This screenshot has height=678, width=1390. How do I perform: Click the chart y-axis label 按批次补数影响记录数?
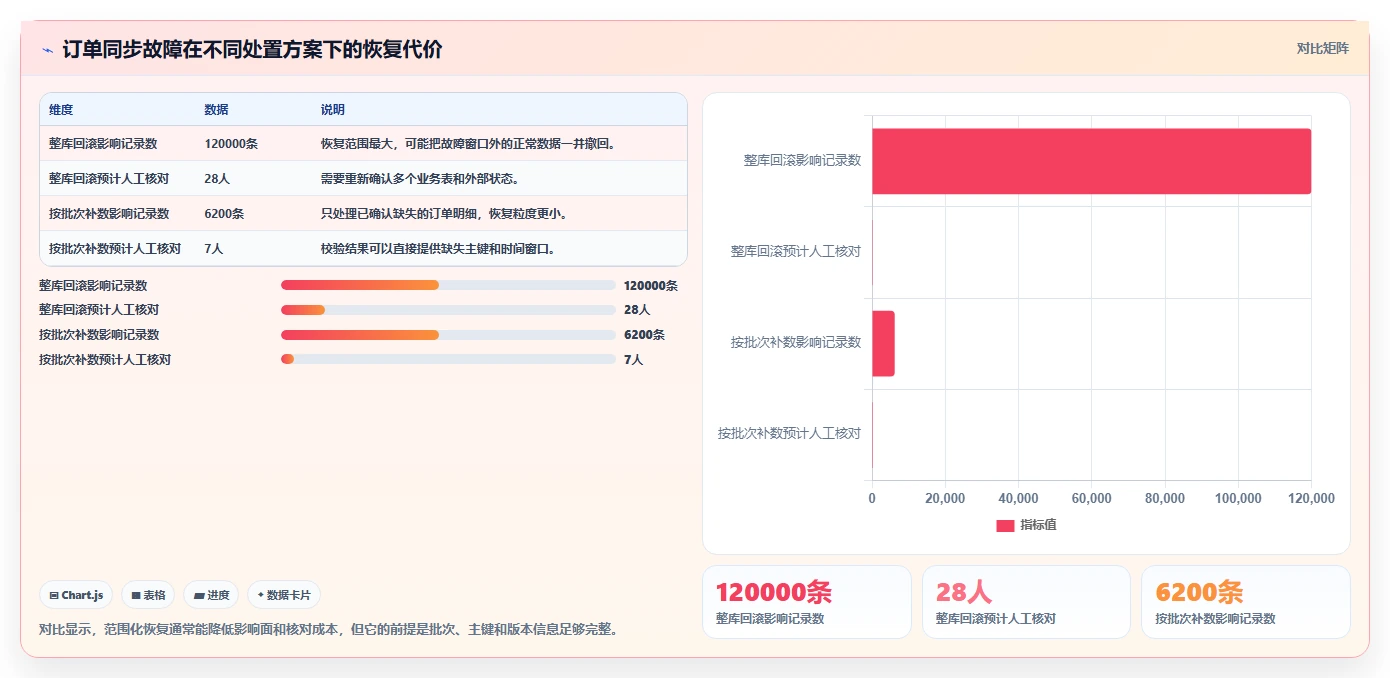796,342
